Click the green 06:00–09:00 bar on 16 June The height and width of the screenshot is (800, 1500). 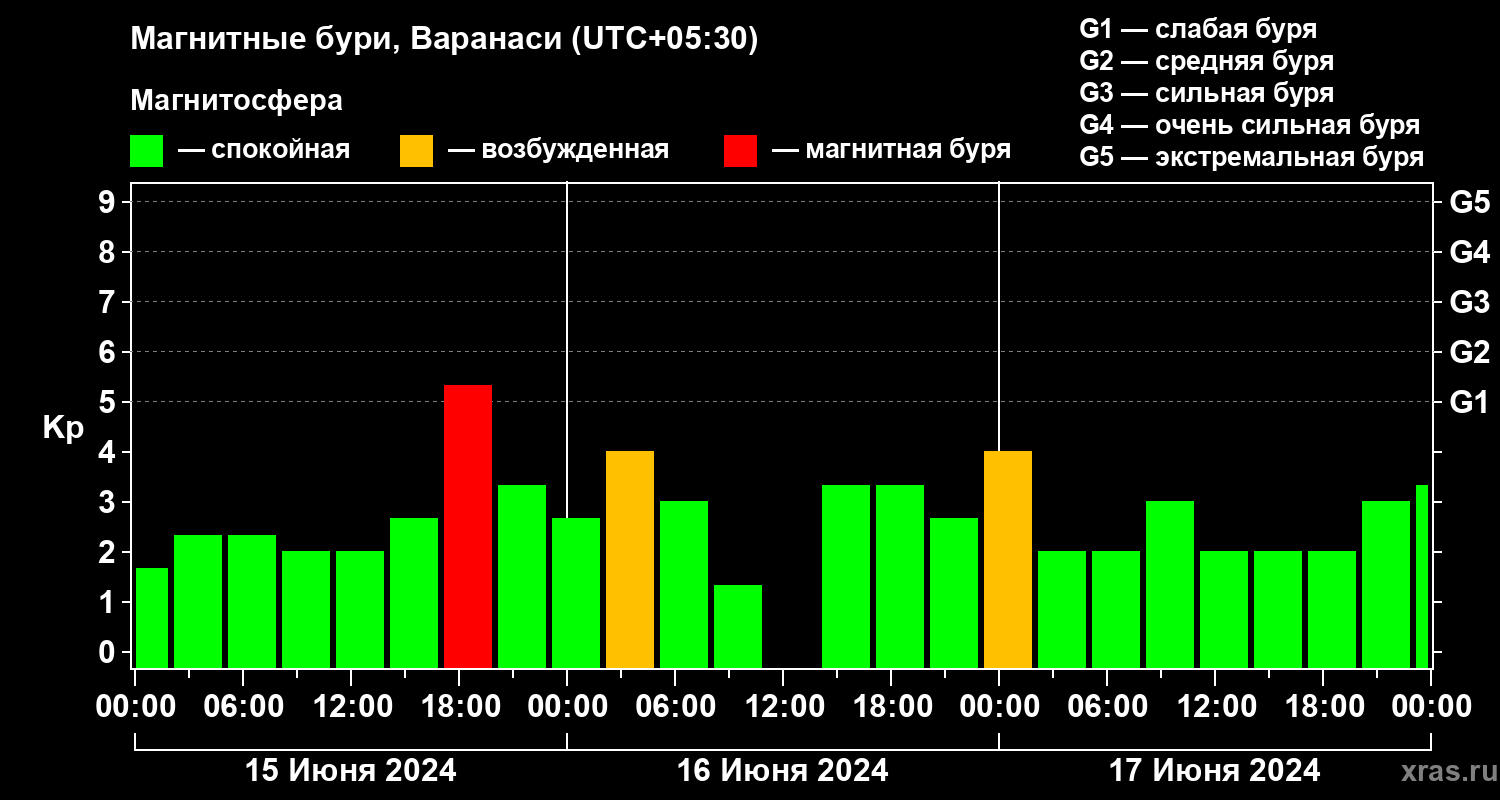[x=684, y=585]
